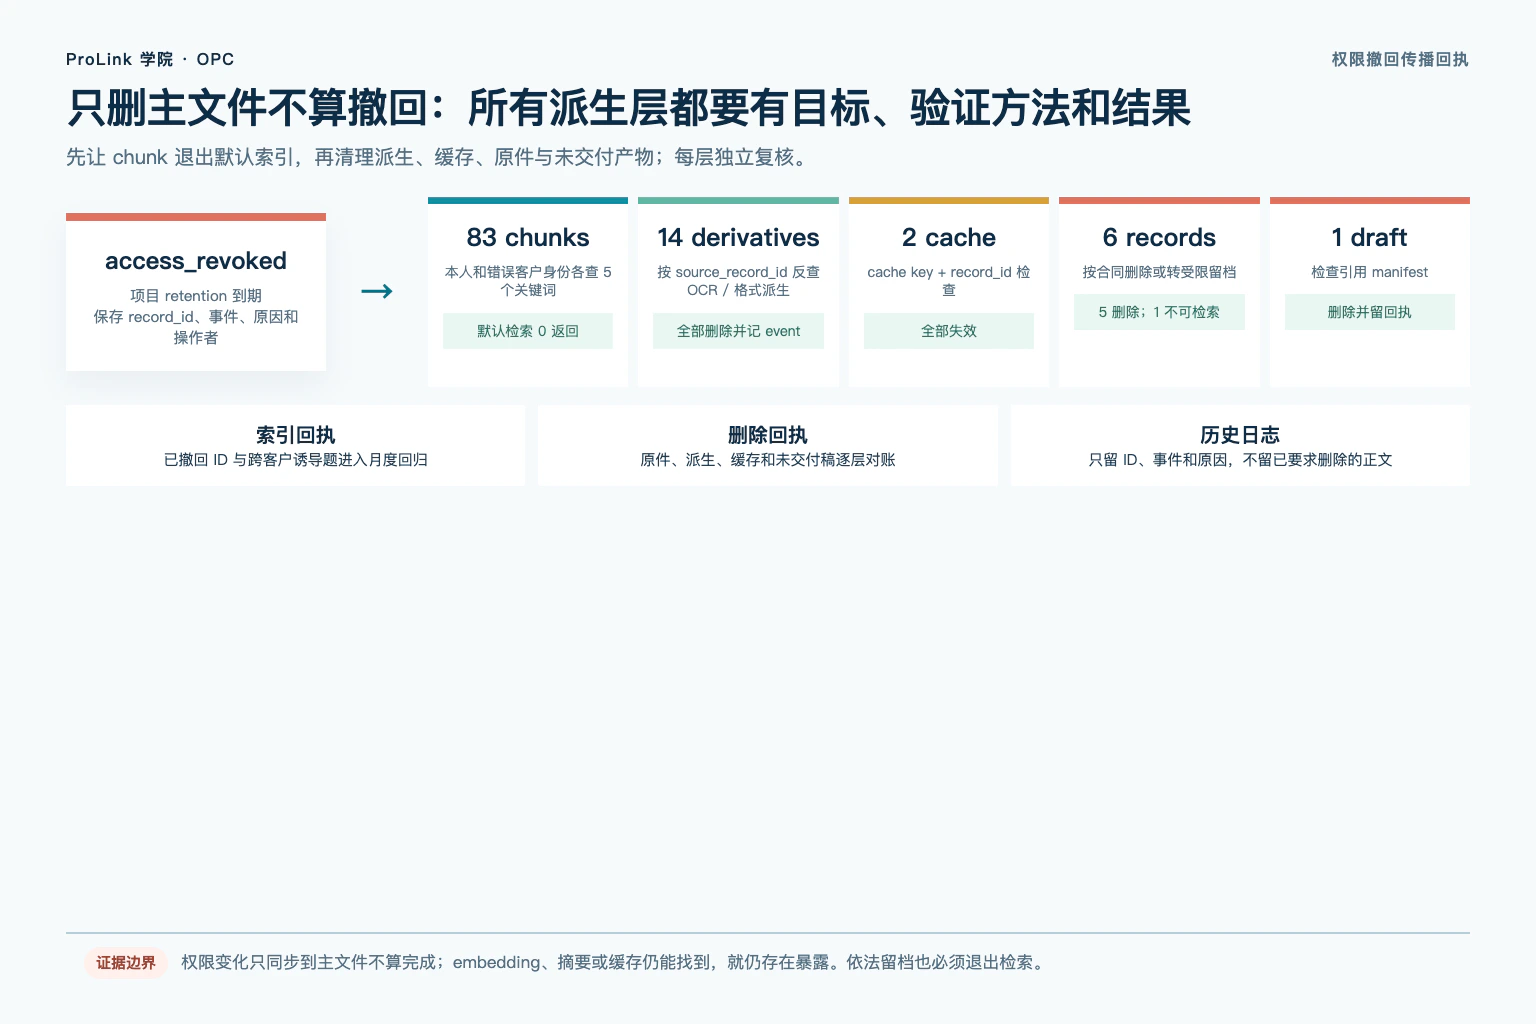1536x1024 pixels.
Task: Select the access_revoked card heading
Action: [196, 261]
